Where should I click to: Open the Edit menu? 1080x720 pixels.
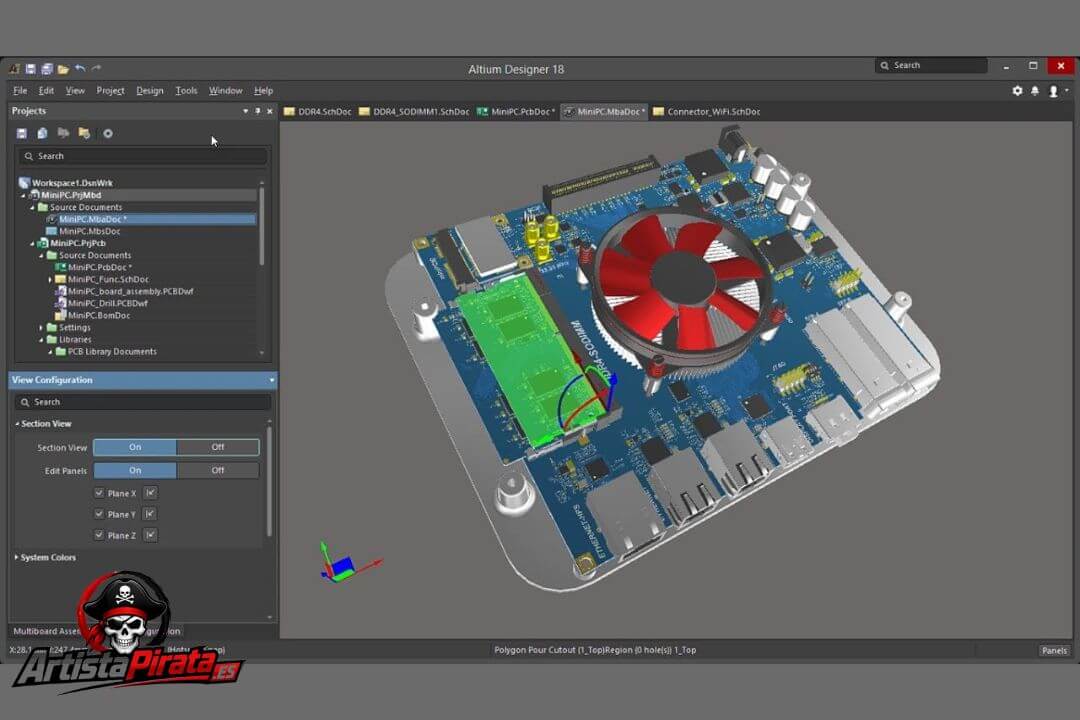46,91
